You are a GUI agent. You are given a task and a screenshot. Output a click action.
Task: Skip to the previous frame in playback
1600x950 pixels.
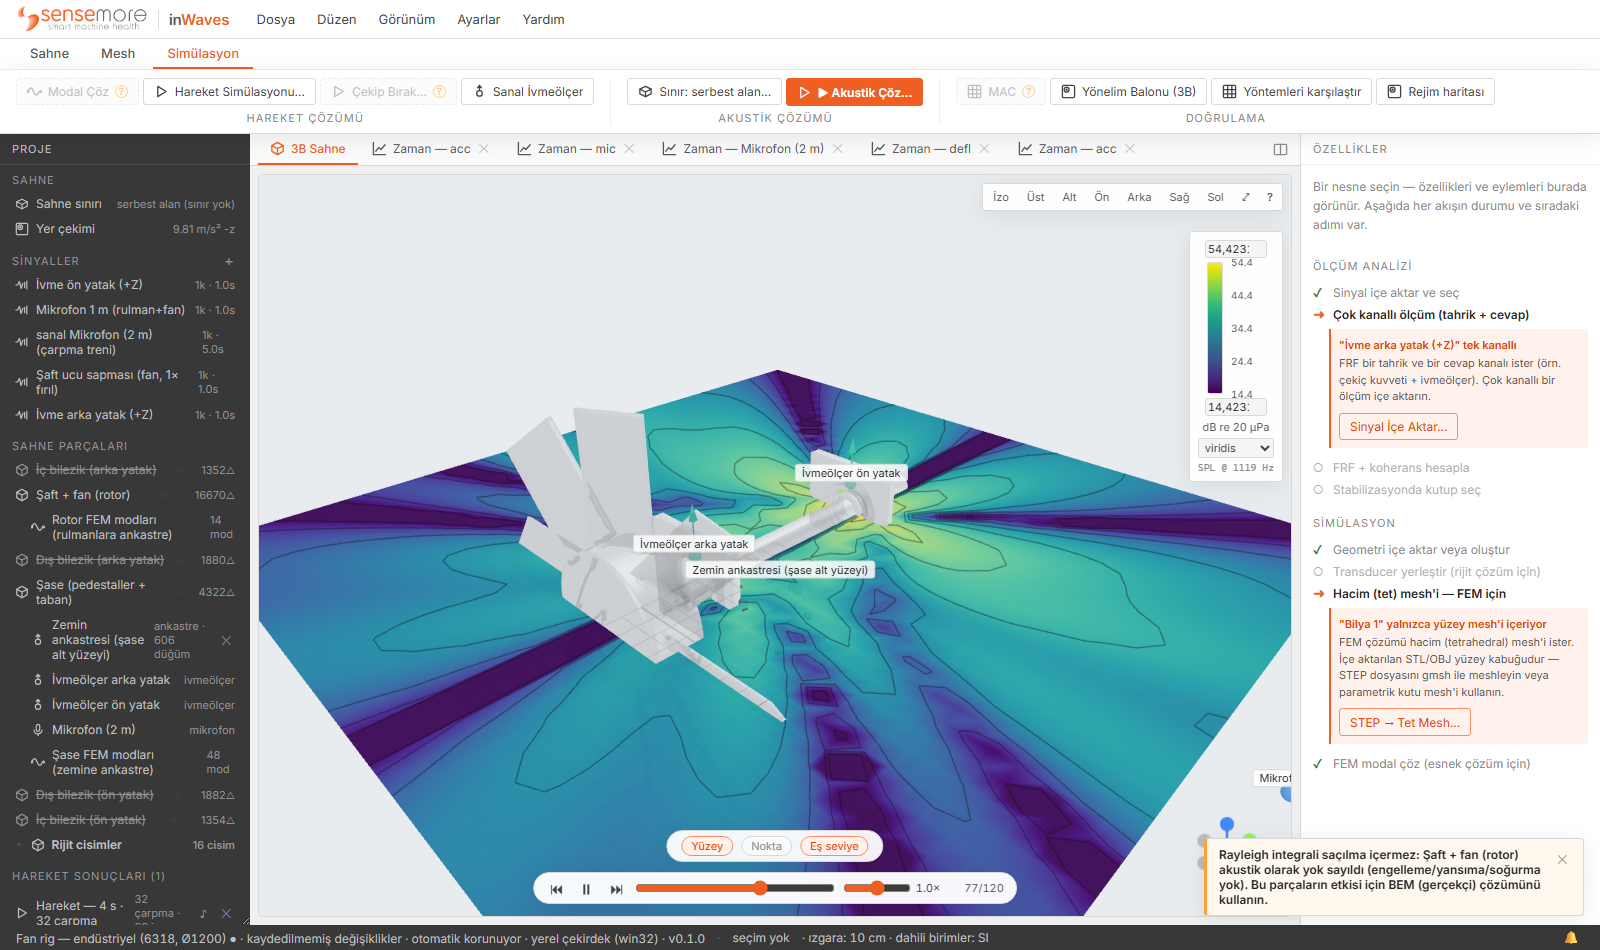click(557, 888)
